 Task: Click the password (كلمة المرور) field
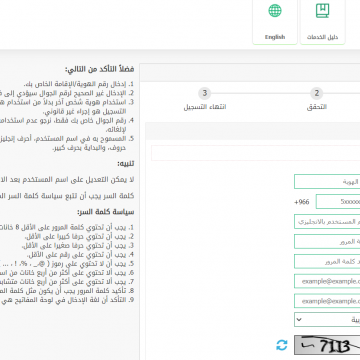click(x=327, y=242)
